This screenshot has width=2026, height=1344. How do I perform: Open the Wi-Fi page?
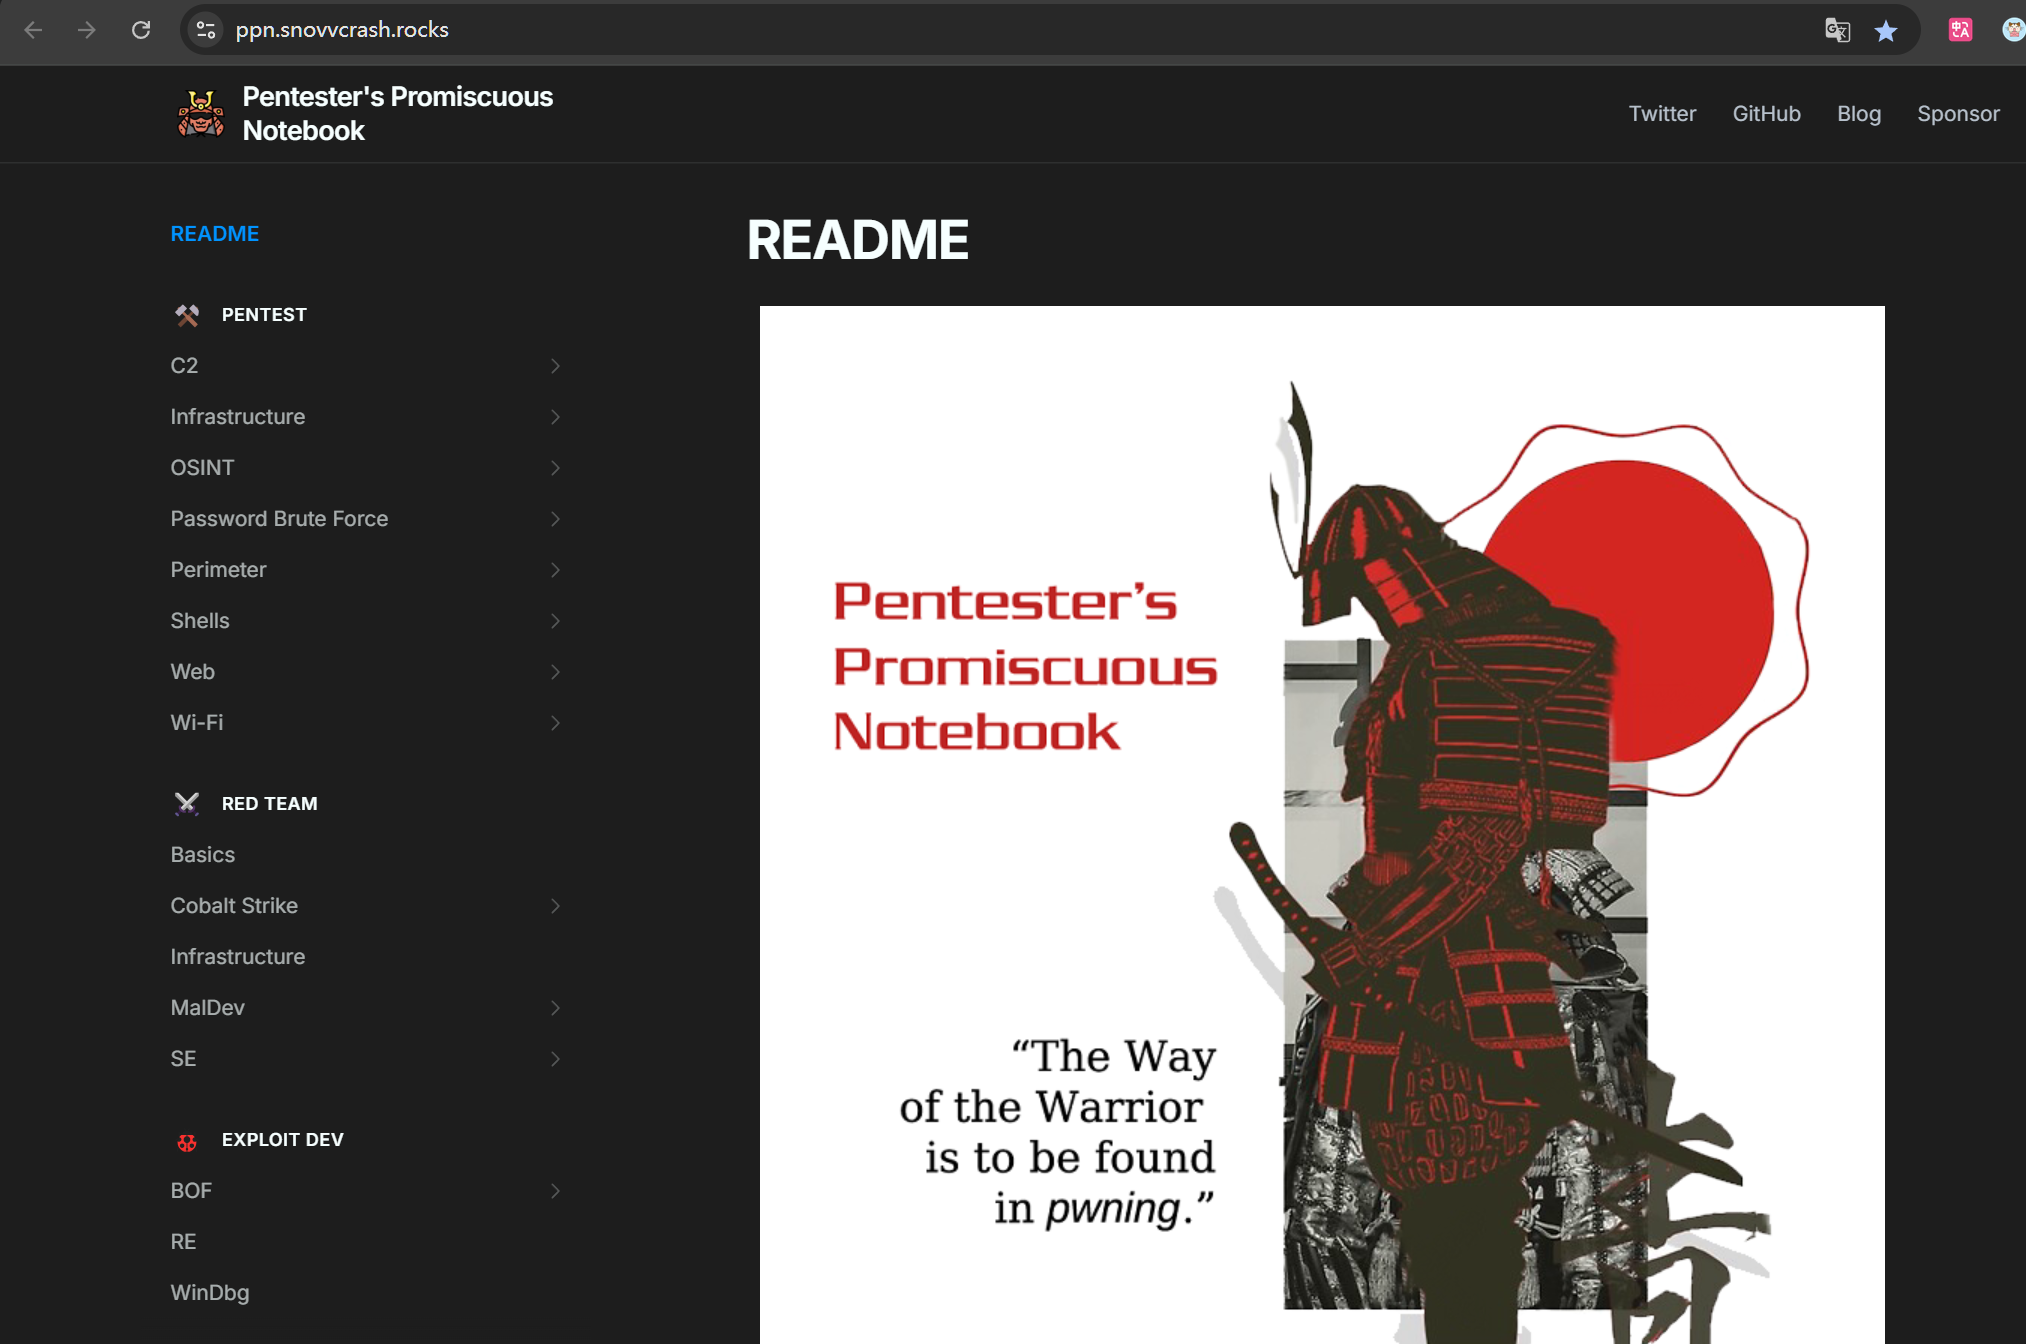coord(197,723)
